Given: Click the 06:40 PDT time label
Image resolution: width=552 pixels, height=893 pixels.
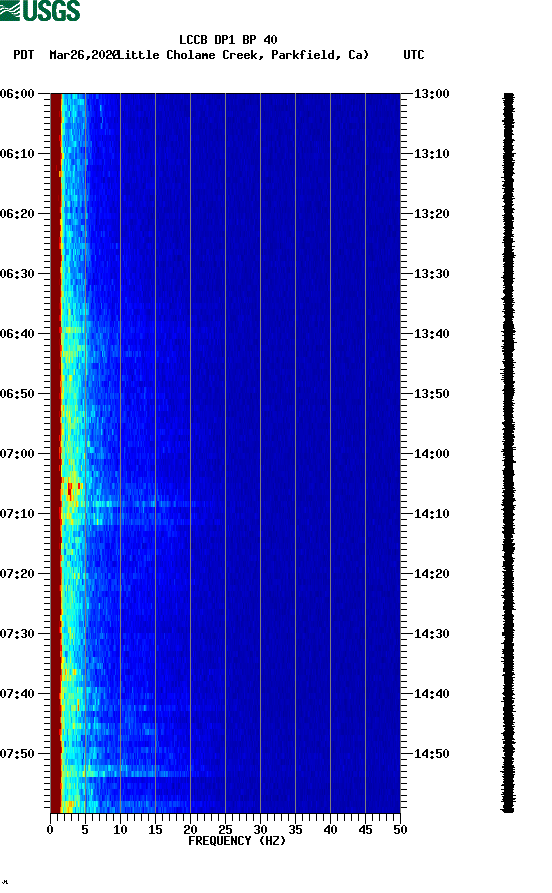Looking at the screenshot, I should [x=17, y=333].
